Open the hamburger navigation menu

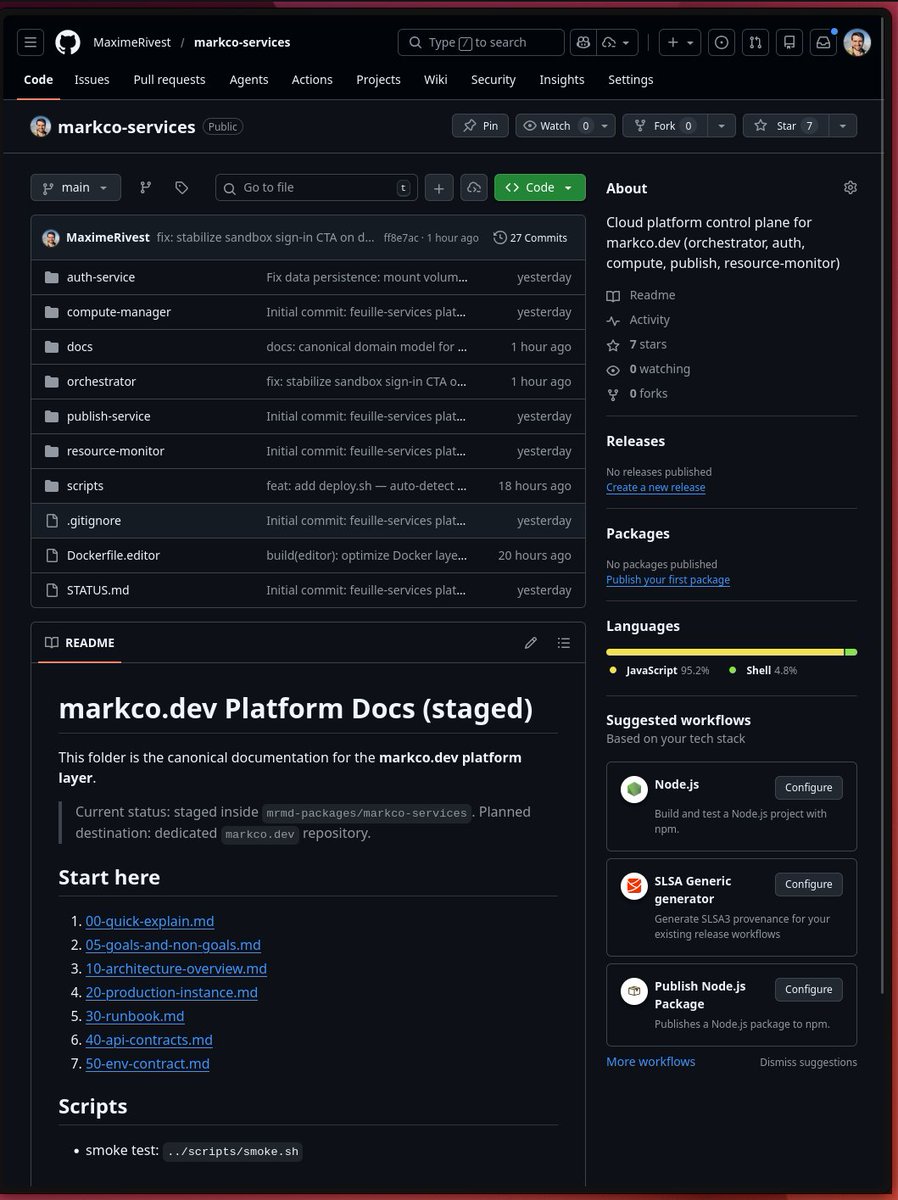coord(31,42)
